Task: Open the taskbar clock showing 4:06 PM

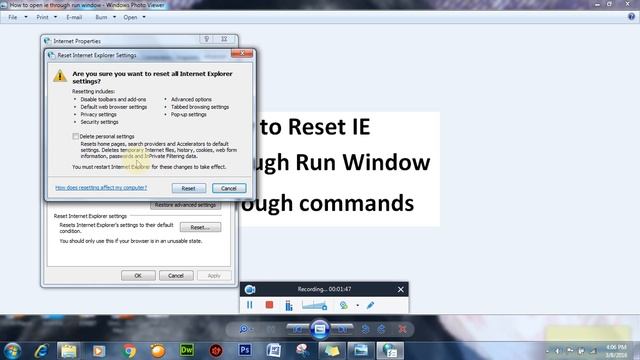Action: click(616, 351)
